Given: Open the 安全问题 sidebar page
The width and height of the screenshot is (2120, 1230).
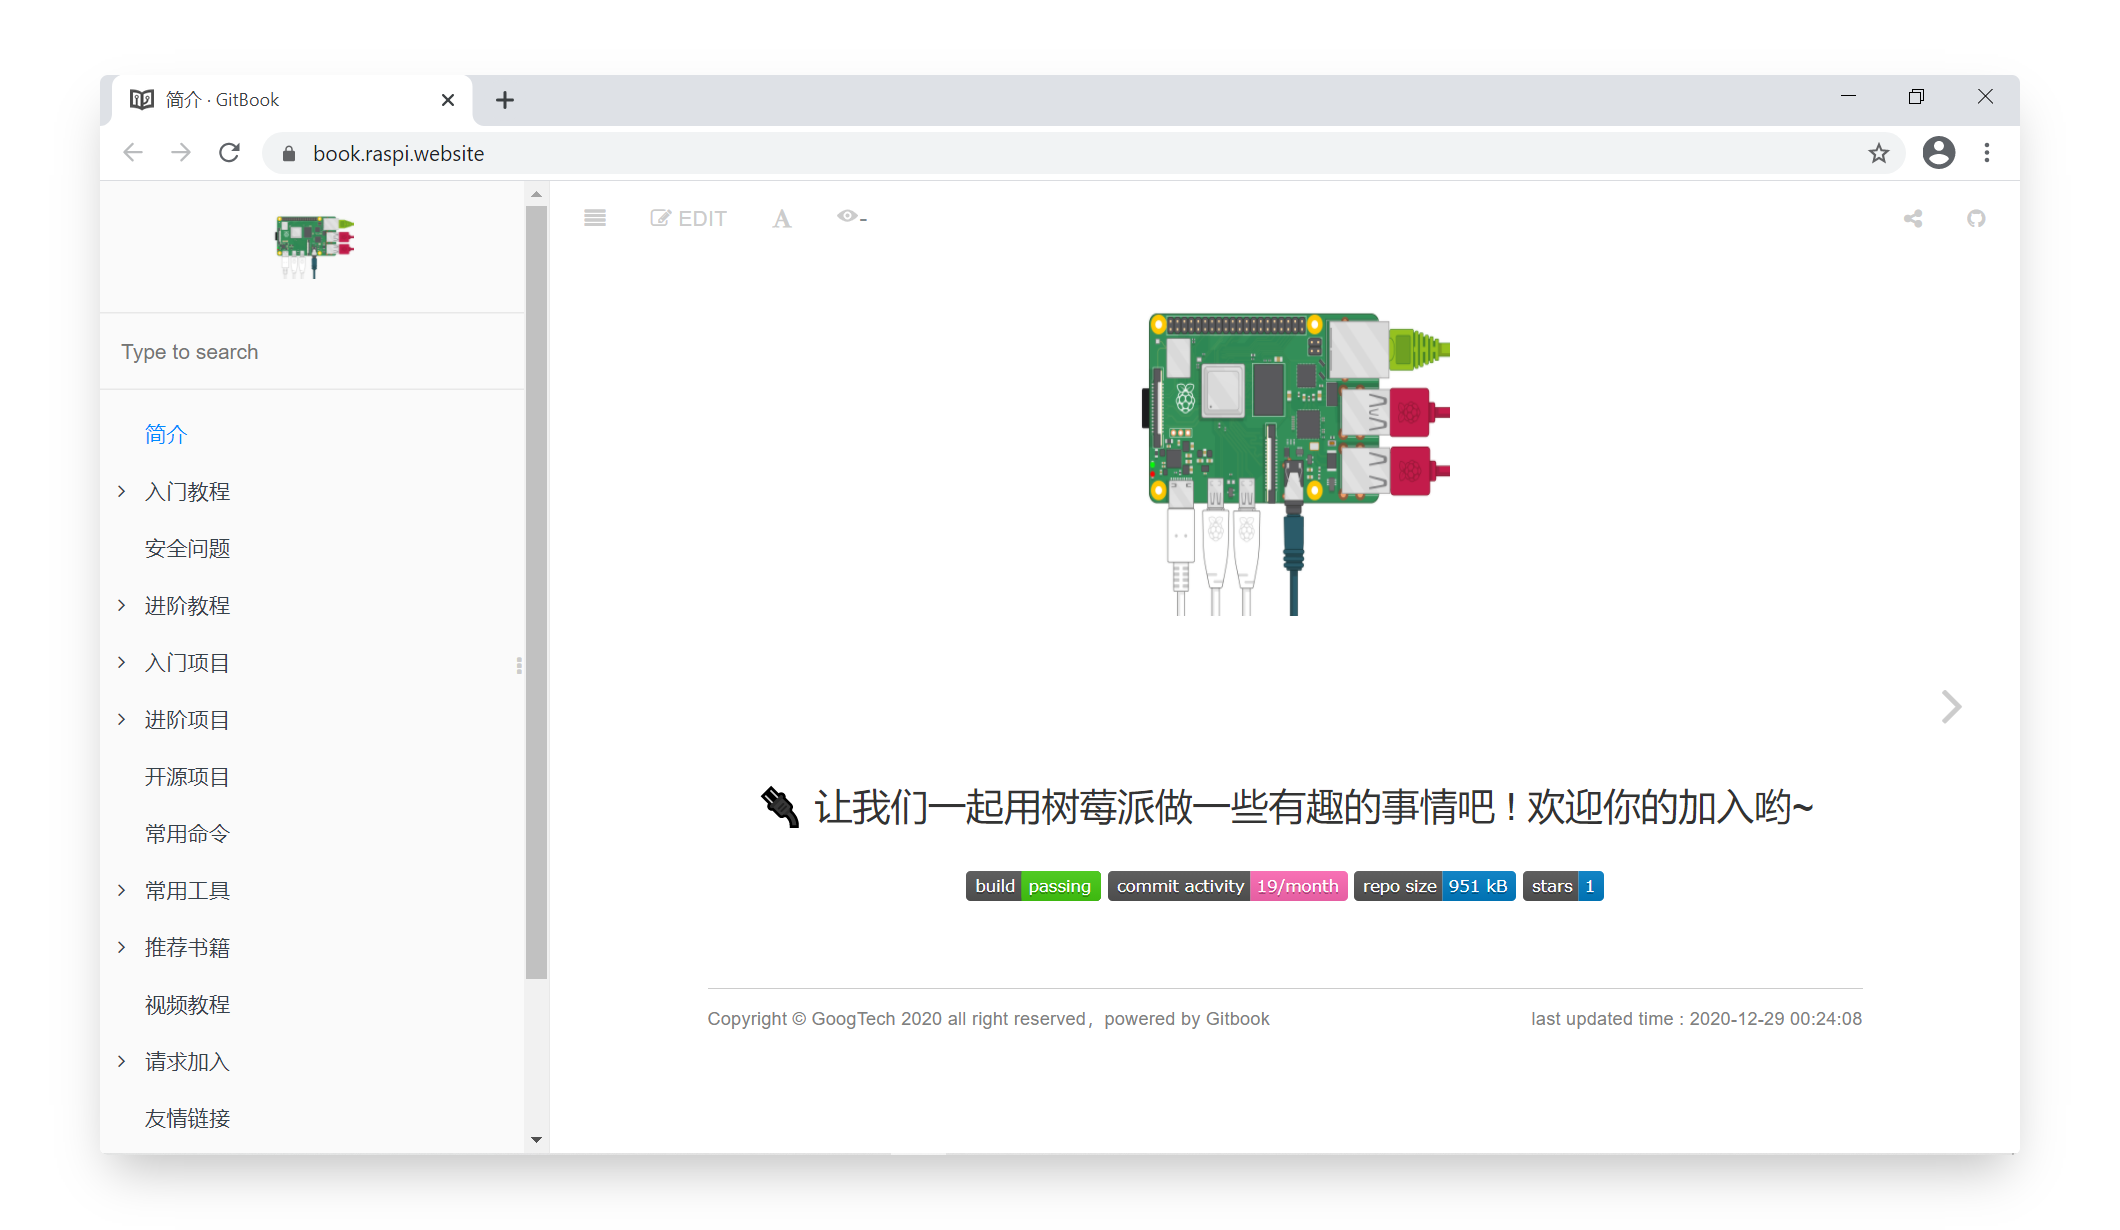Looking at the screenshot, I should click(187, 548).
